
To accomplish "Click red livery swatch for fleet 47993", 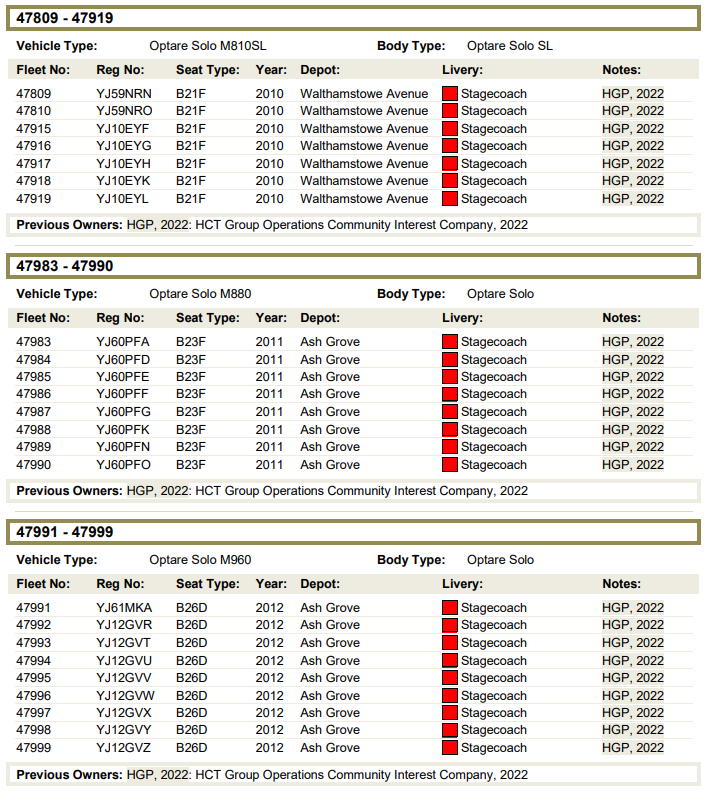I will [450, 643].
